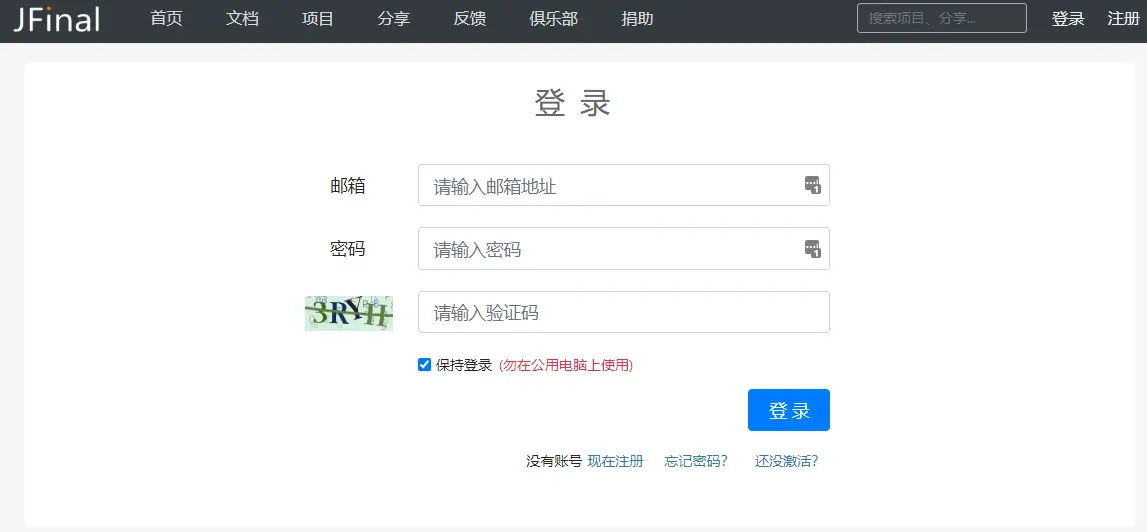The image size is (1147, 532).
Task: Follow the 现在注册 link
Action: click(x=615, y=461)
